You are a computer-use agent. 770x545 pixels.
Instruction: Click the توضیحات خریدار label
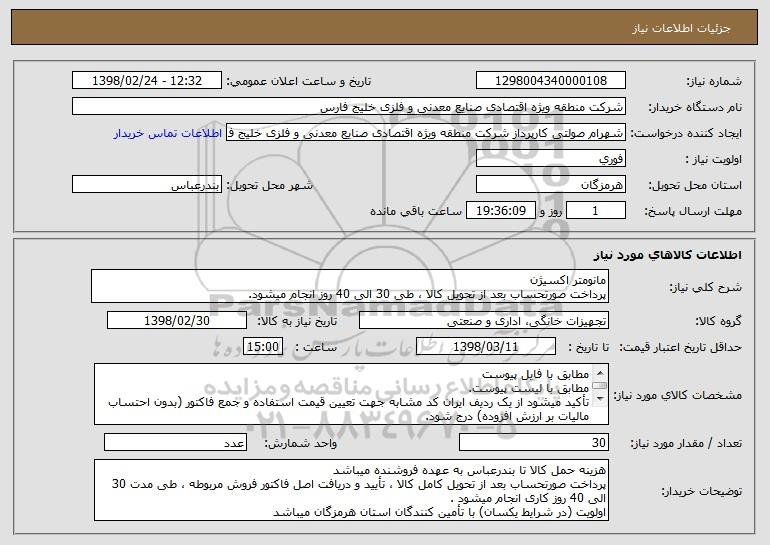tap(702, 491)
